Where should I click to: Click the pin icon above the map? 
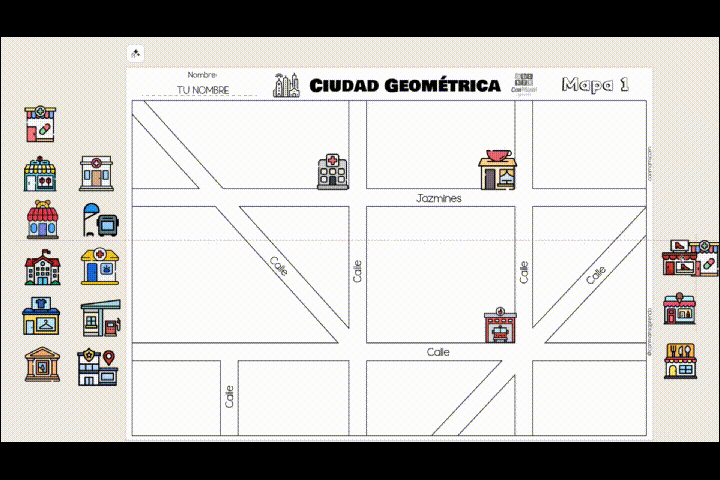click(135, 54)
